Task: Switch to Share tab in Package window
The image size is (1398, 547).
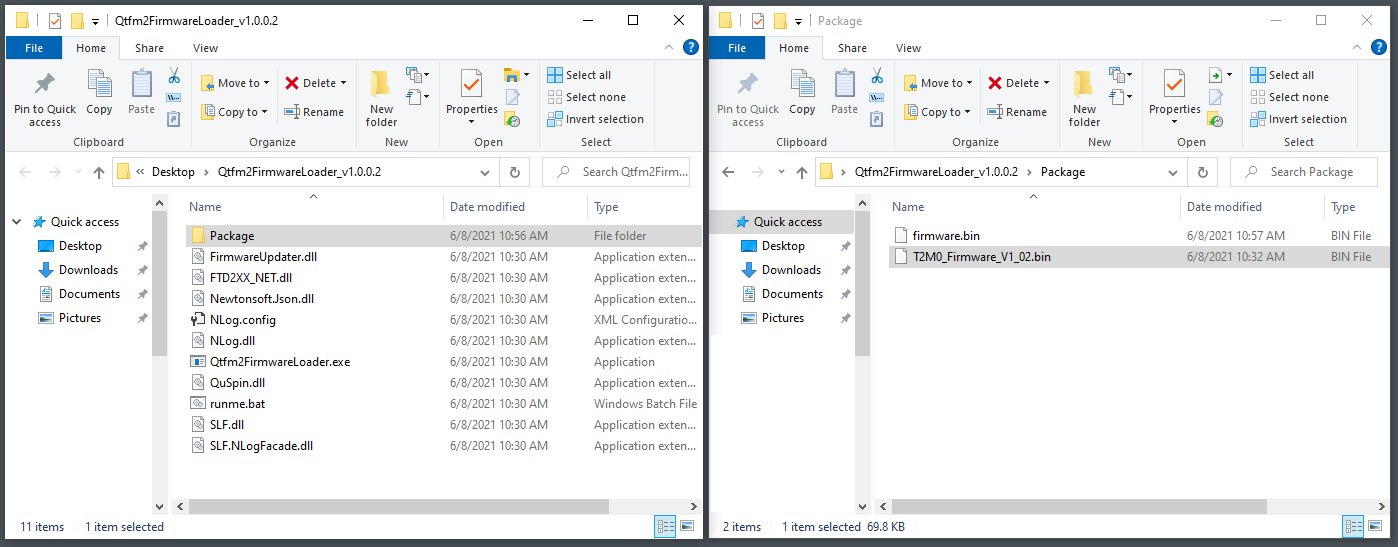Action: click(853, 47)
